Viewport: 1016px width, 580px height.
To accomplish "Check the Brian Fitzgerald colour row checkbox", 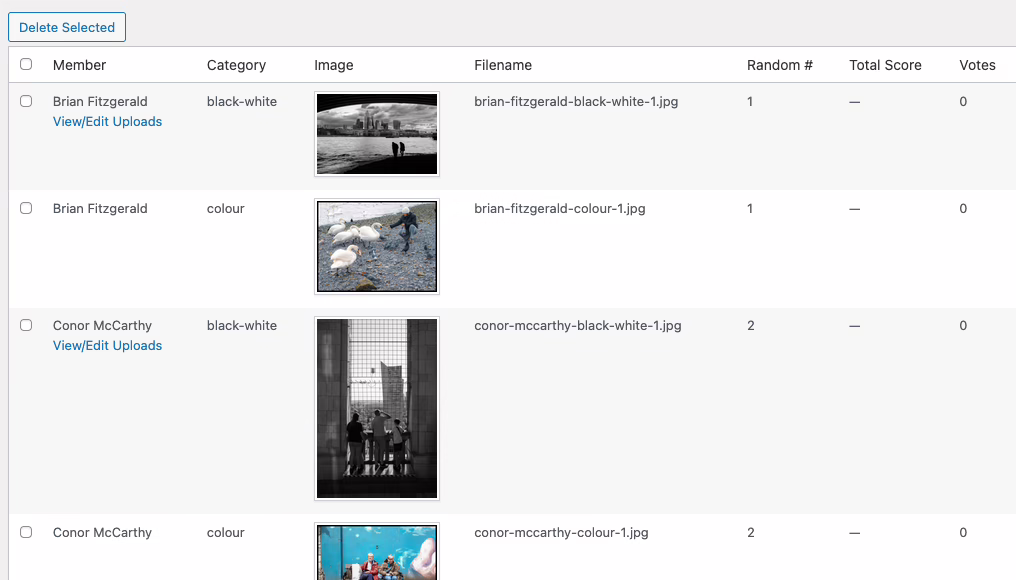I will pyautogui.click(x=26, y=208).
